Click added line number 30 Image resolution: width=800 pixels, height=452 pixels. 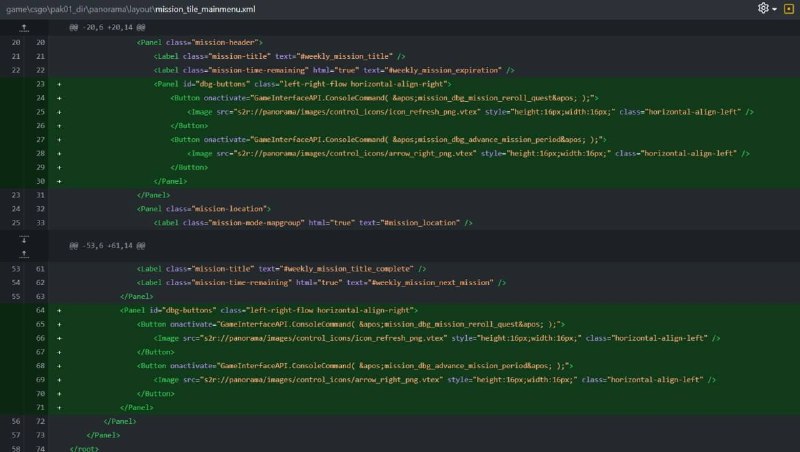point(40,181)
